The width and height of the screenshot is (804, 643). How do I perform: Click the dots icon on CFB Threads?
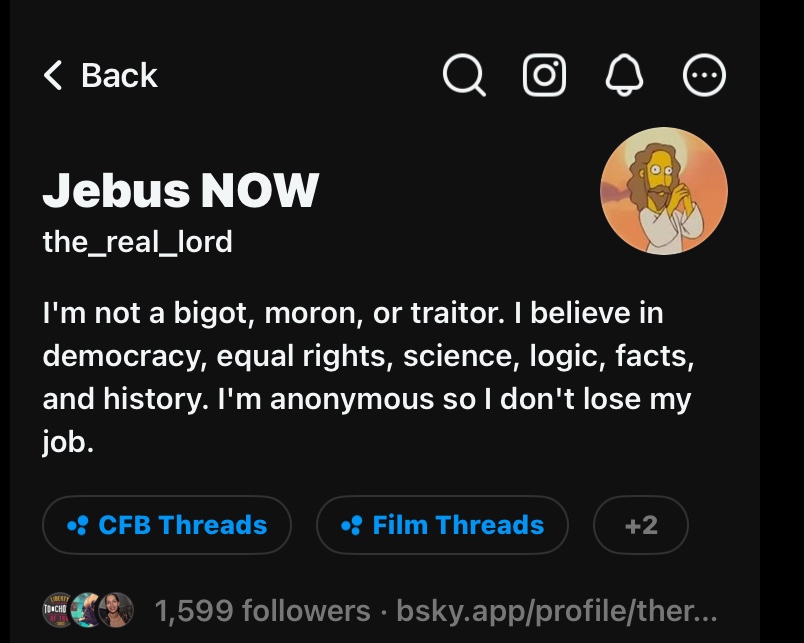77,525
